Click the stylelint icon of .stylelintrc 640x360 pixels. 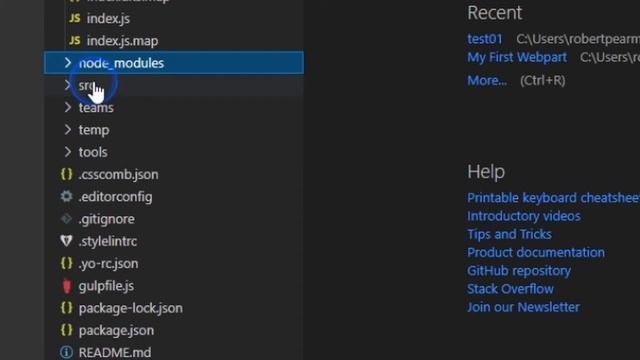[67, 241]
